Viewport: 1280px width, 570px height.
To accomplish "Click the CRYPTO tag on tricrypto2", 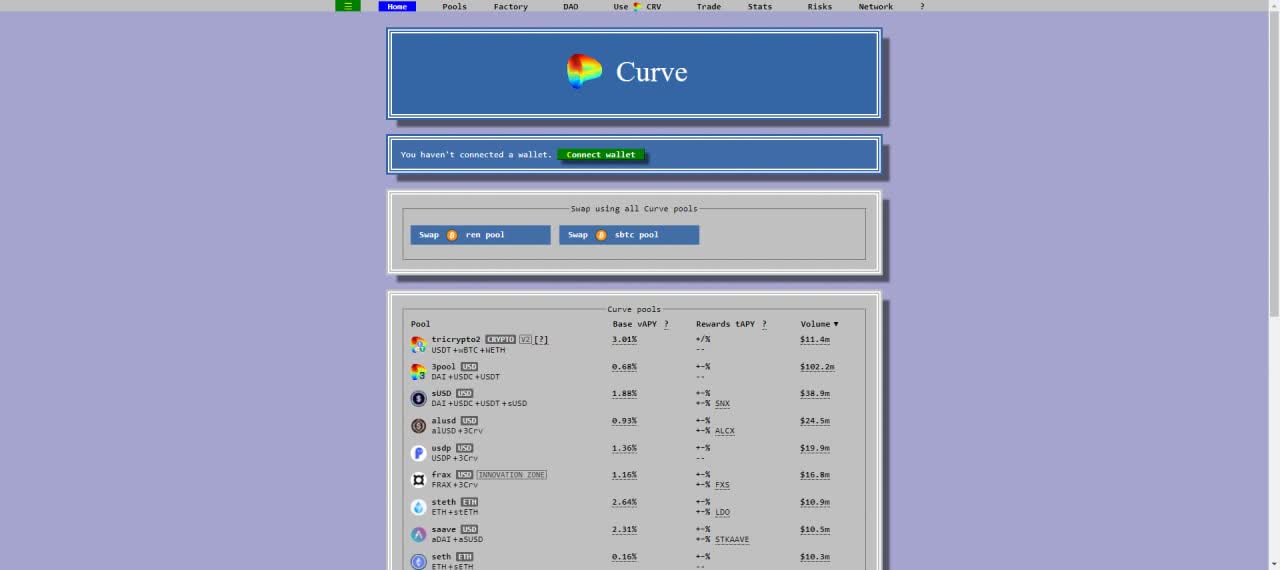I will pos(500,340).
